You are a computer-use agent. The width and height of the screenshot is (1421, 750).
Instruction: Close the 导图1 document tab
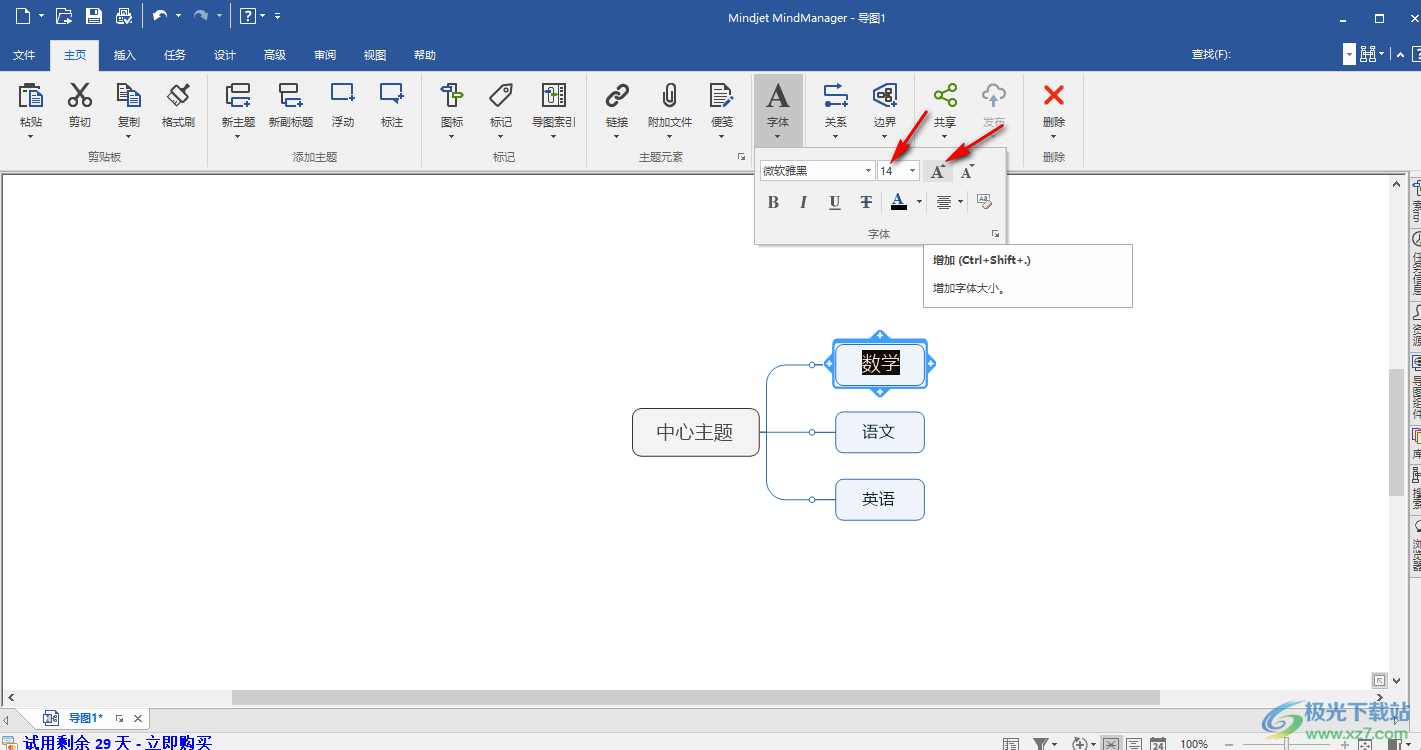138,718
